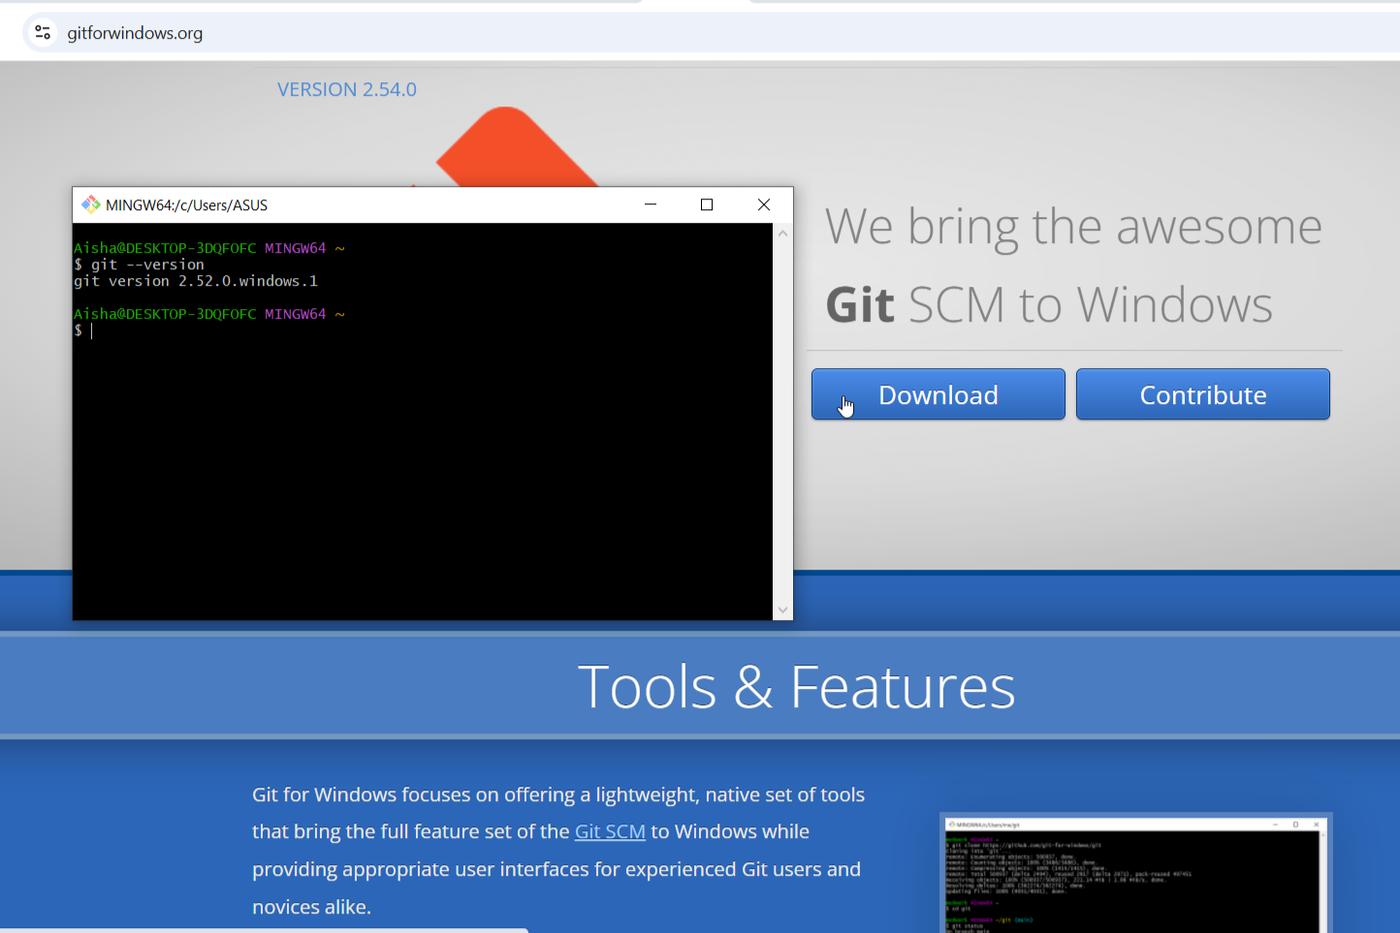Viewport: 1400px width, 933px height.
Task: Minimize the MINGW64 terminal window
Action: point(650,204)
